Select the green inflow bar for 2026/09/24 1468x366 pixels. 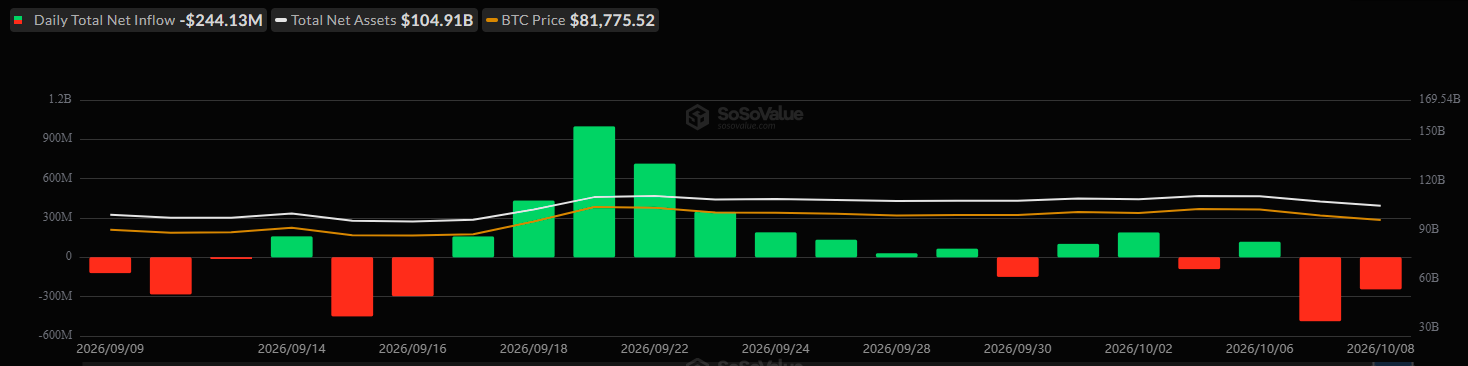[x=776, y=245]
